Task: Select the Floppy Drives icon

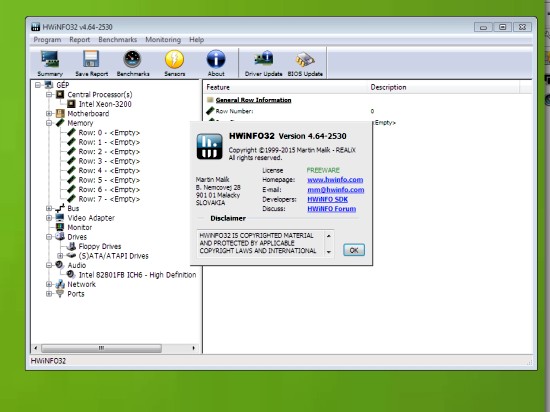Action: tap(71, 246)
